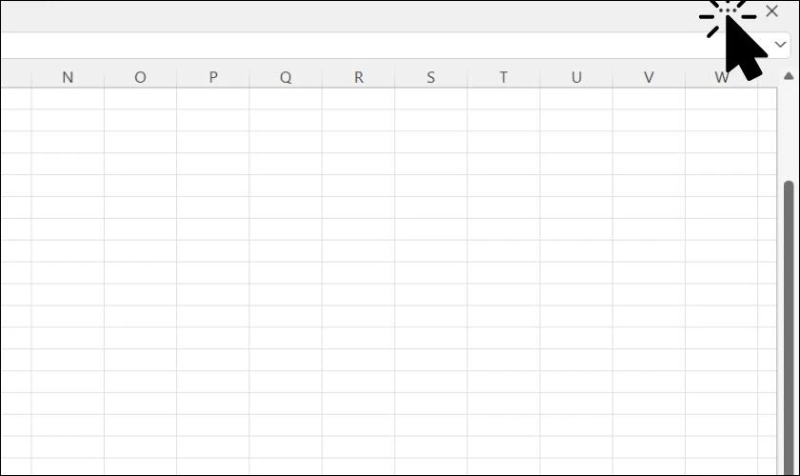Select column Q header

click(286, 77)
